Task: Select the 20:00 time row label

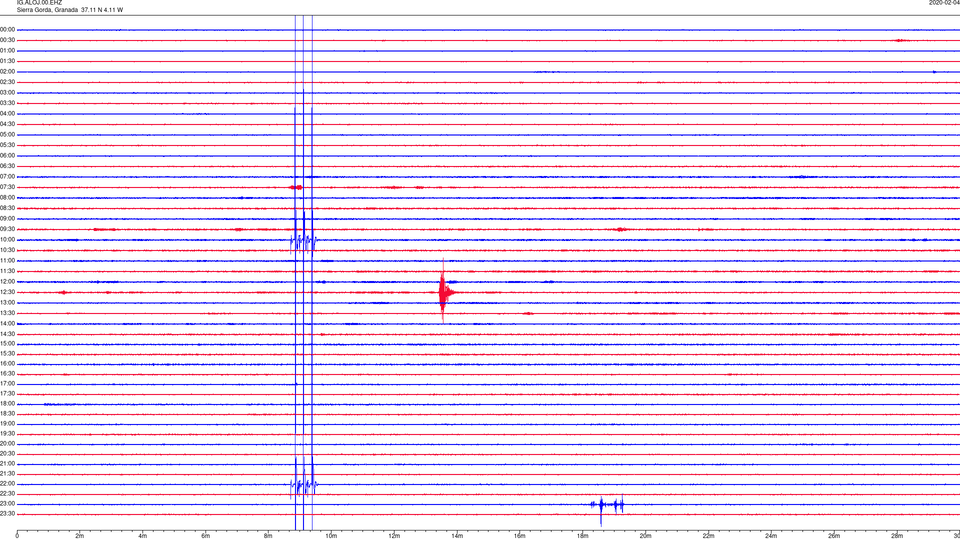Action: pyautogui.click(x=7, y=444)
